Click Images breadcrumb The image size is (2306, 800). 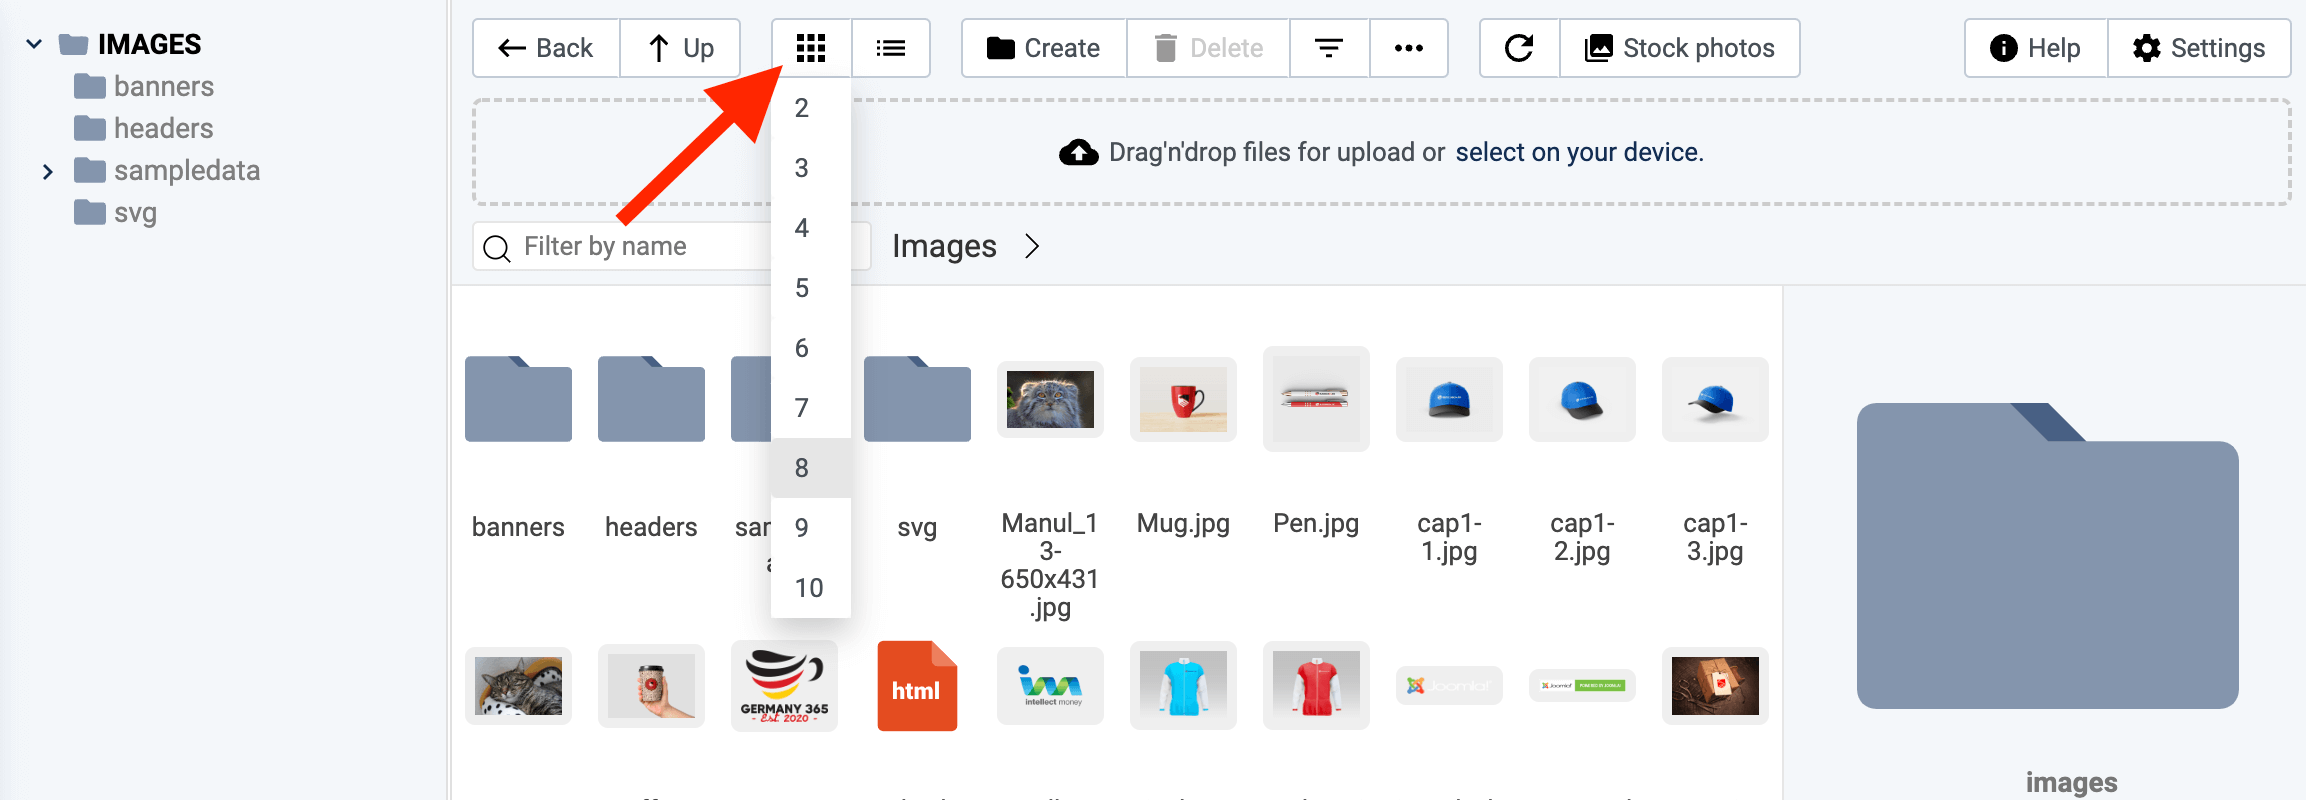point(944,246)
